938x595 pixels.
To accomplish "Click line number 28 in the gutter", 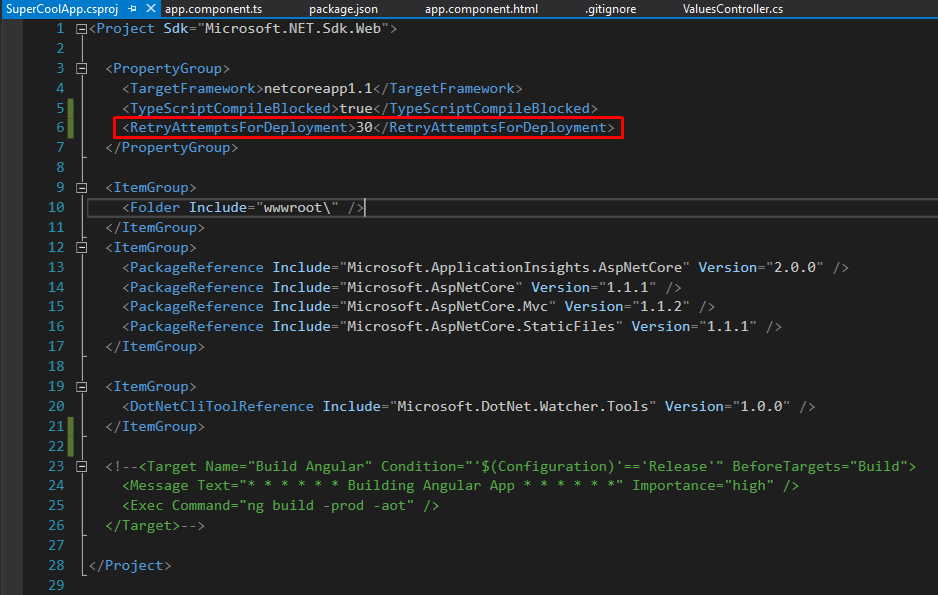I will [x=56, y=566].
